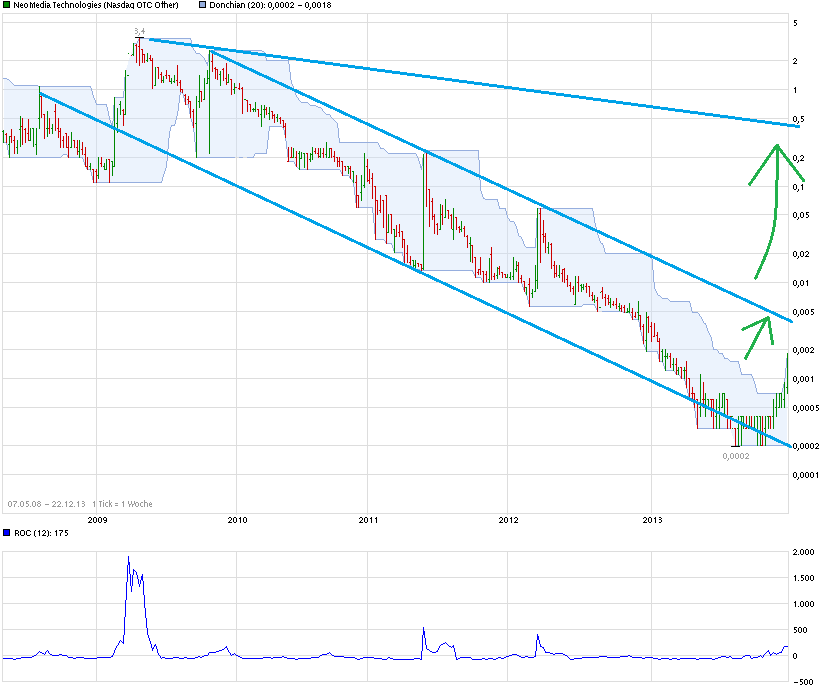Viewport: 829px width, 691px height.
Task: Click the blue ROC (12) legend square
Action: click(x=7, y=532)
